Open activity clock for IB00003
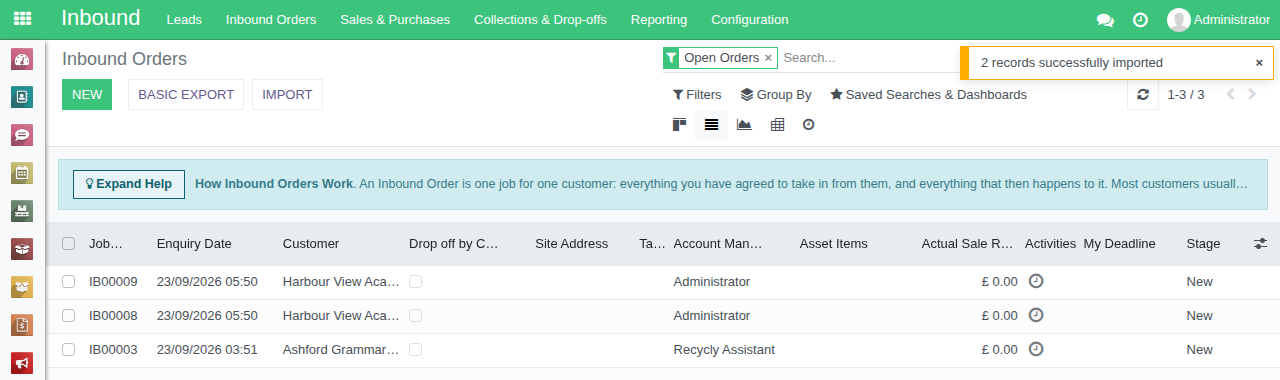The image size is (1280, 380). [x=1036, y=349]
